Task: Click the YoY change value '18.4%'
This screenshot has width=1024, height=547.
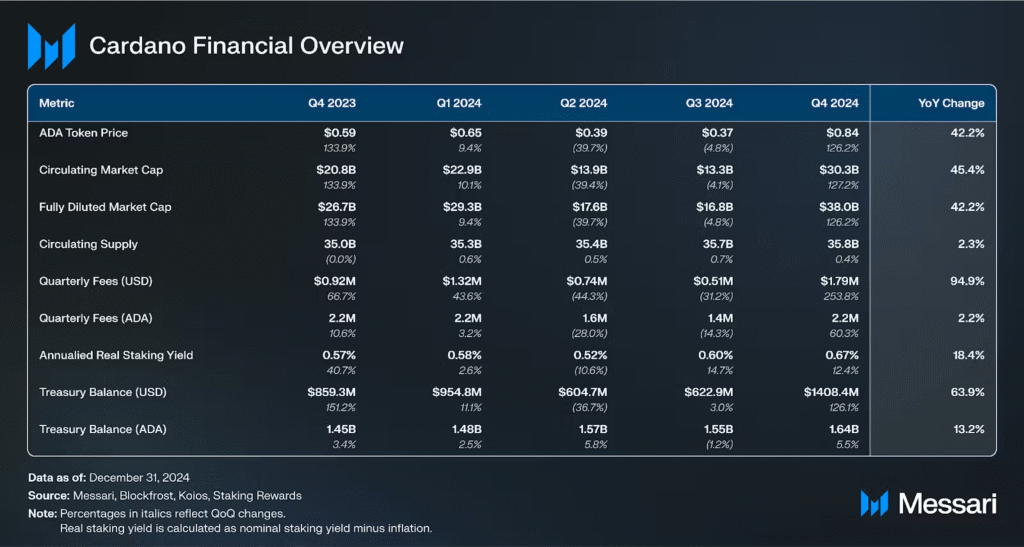Action: (969, 356)
